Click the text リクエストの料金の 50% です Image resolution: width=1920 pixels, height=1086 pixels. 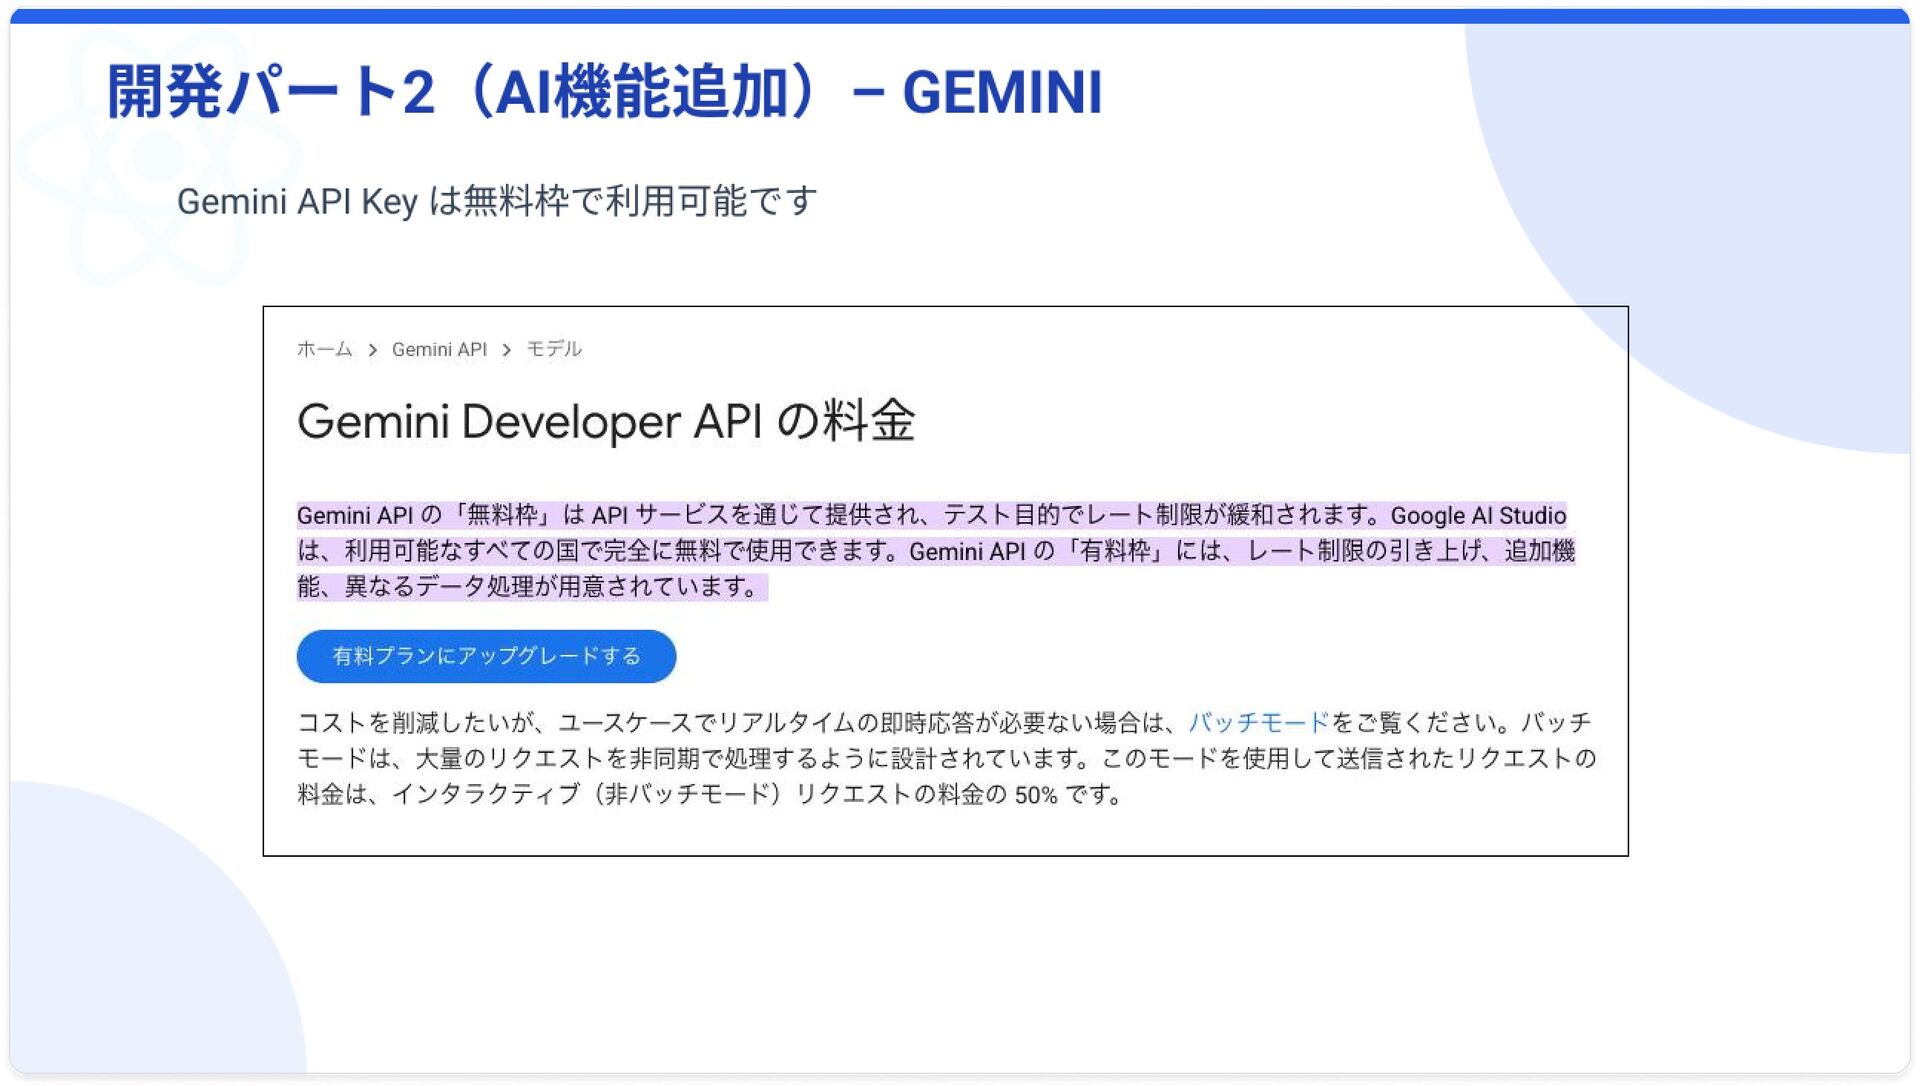coord(958,794)
